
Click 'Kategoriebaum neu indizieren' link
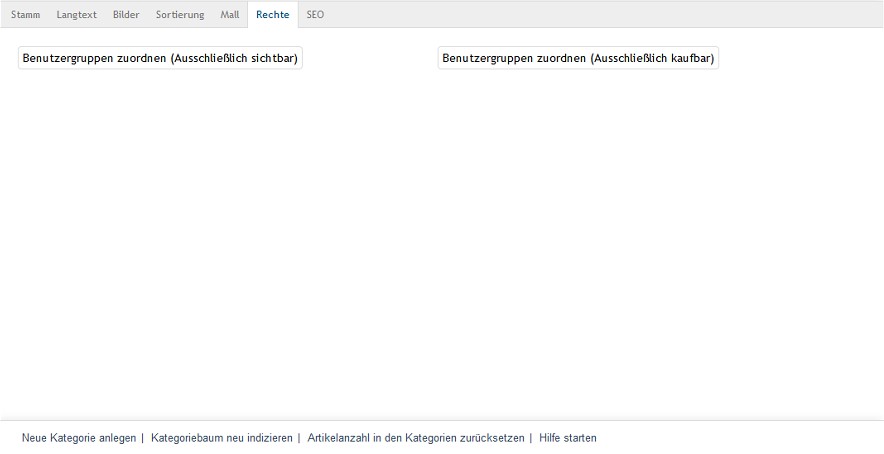(222, 438)
